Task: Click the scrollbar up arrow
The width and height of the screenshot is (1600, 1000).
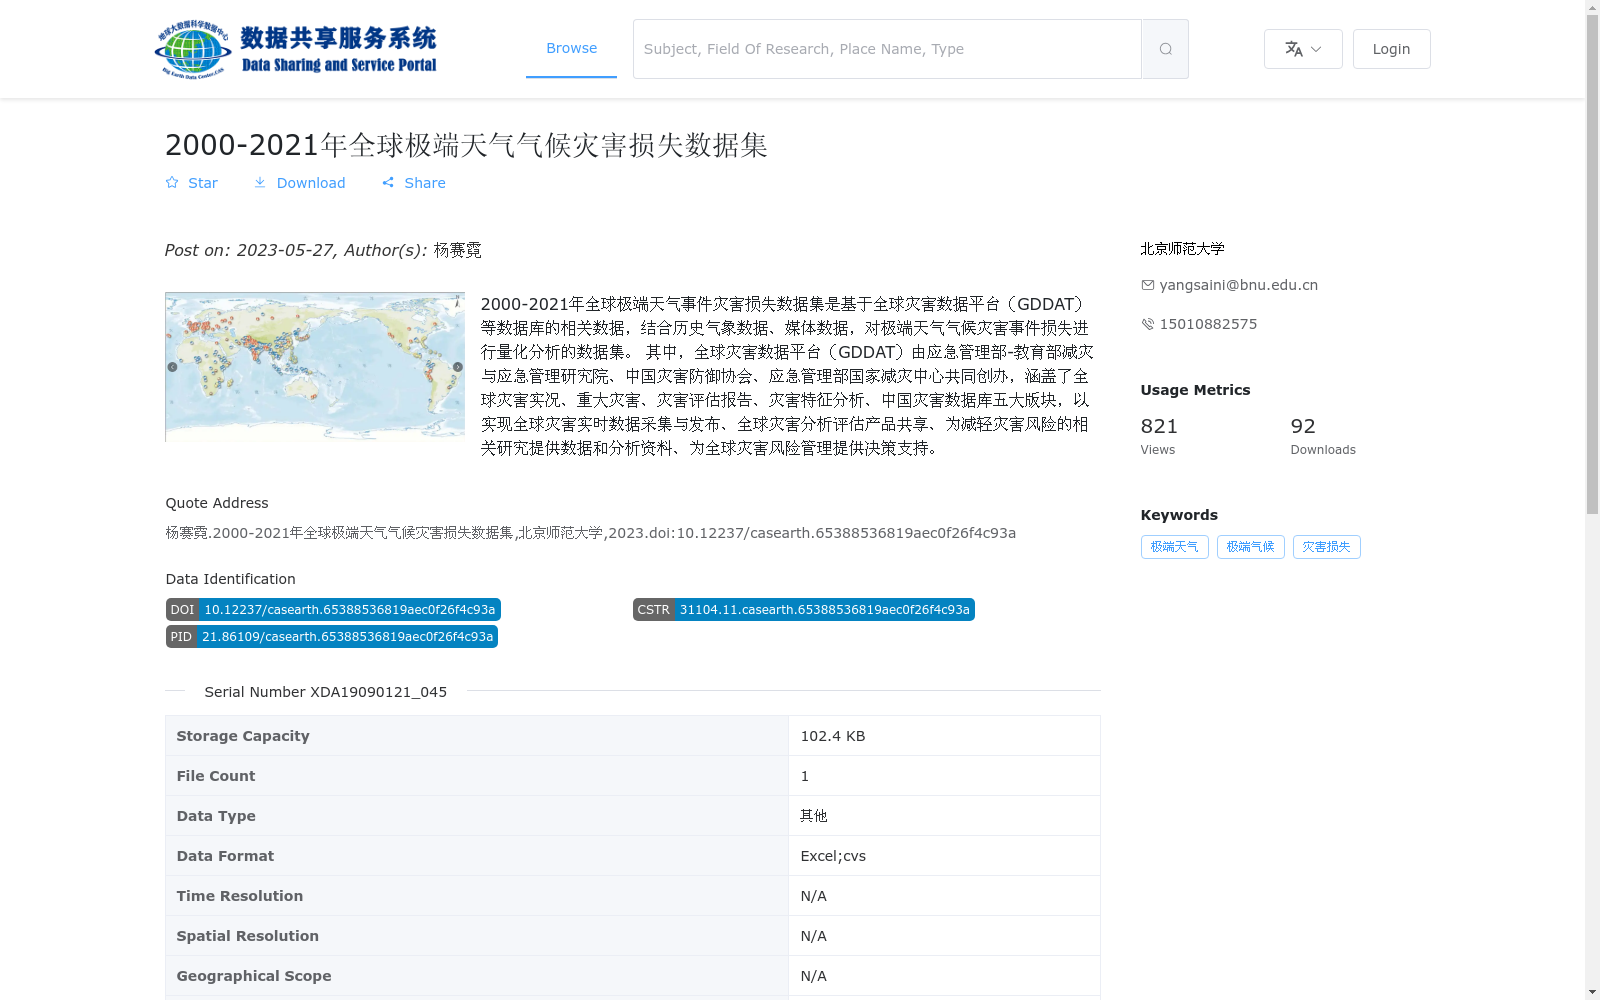Action: click(x=1592, y=8)
